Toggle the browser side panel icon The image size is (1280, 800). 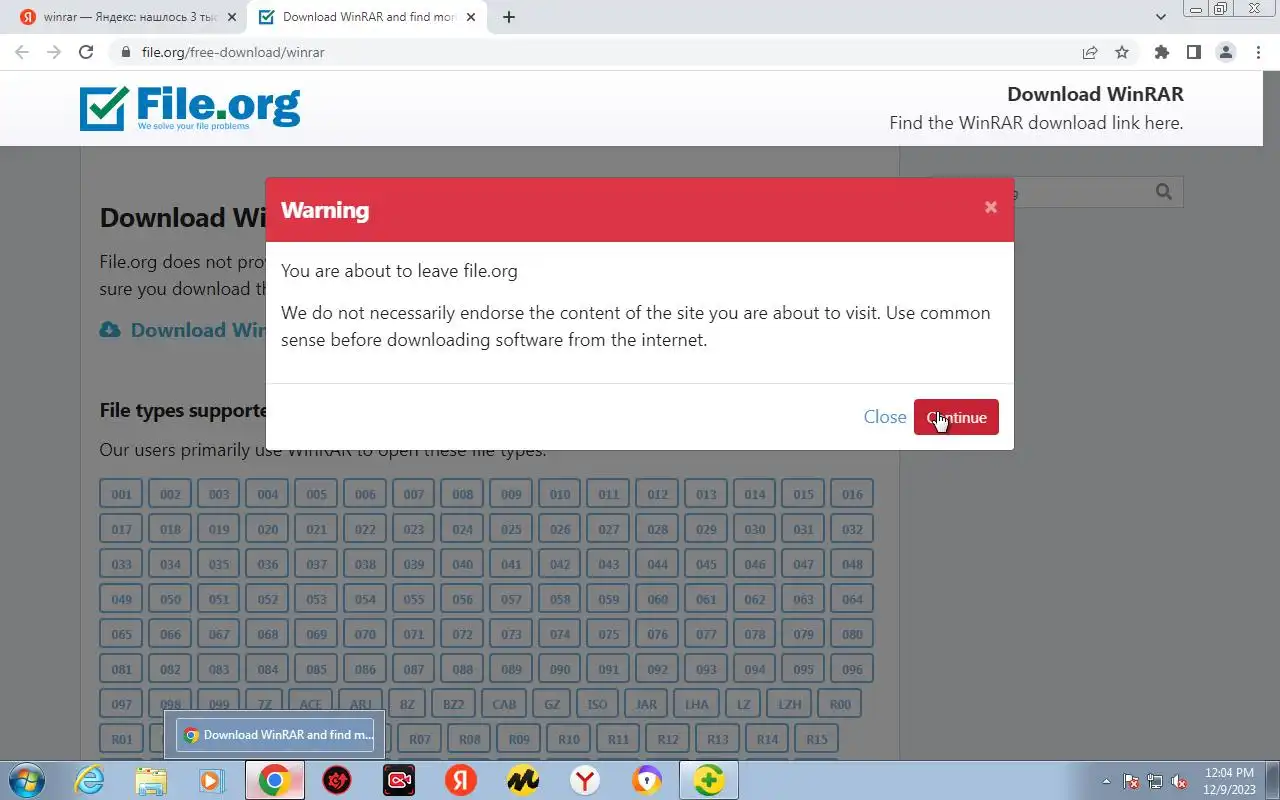[x=1193, y=52]
